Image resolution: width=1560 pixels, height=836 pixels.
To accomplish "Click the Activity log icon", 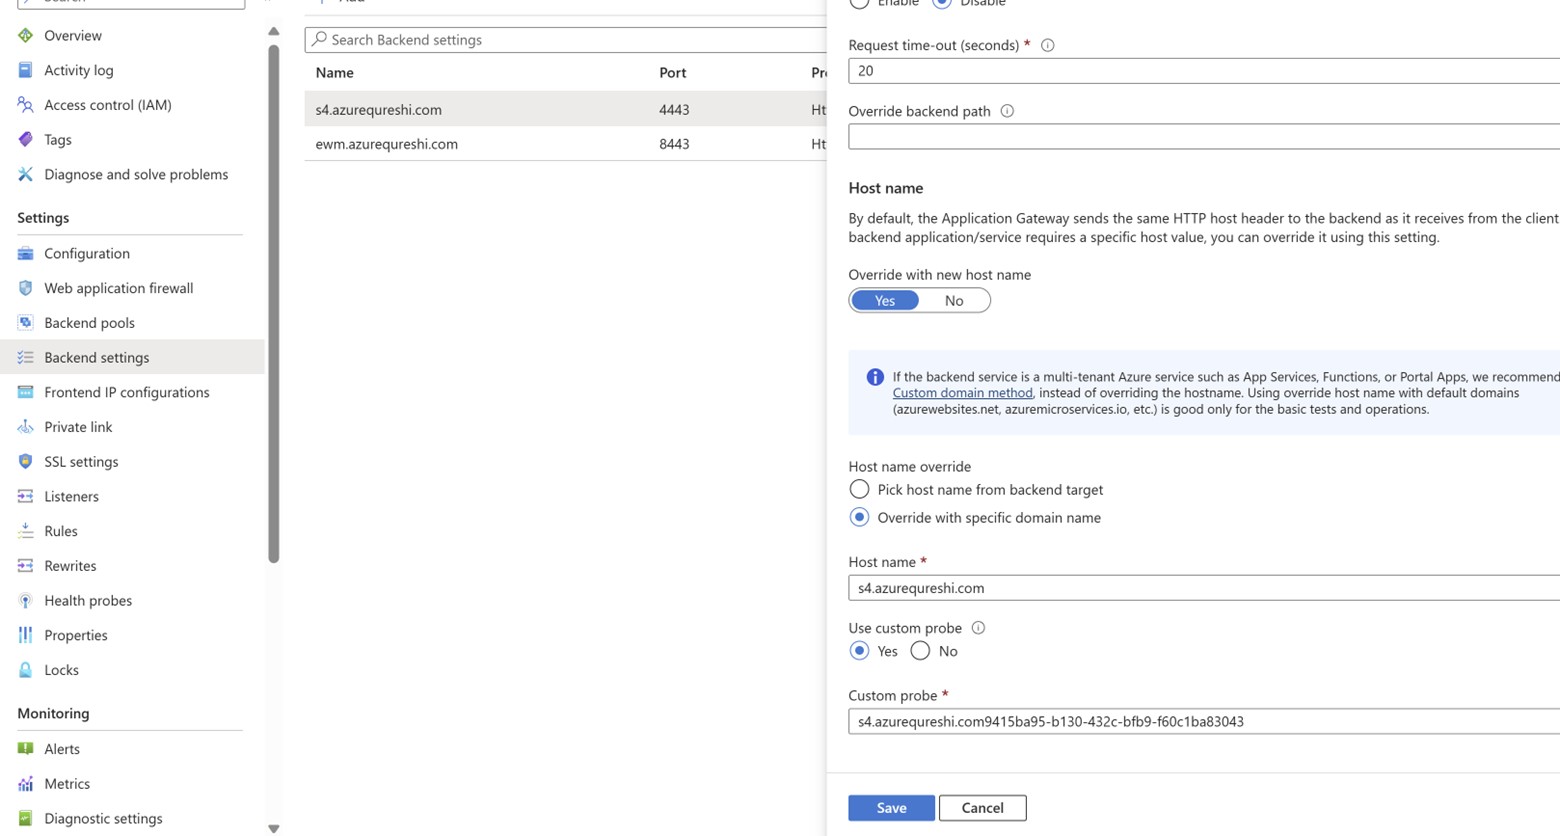I will pyautogui.click(x=25, y=70).
